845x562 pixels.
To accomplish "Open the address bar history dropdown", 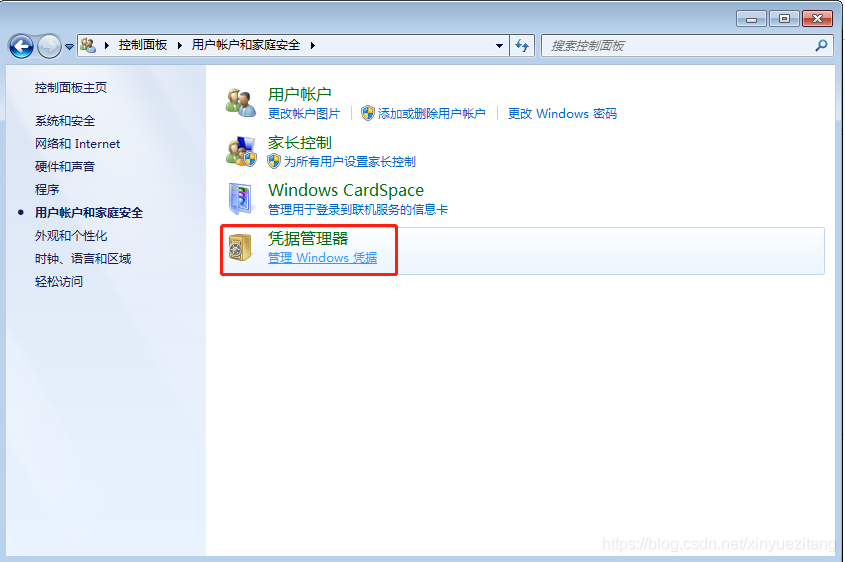I will [x=499, y=46].
